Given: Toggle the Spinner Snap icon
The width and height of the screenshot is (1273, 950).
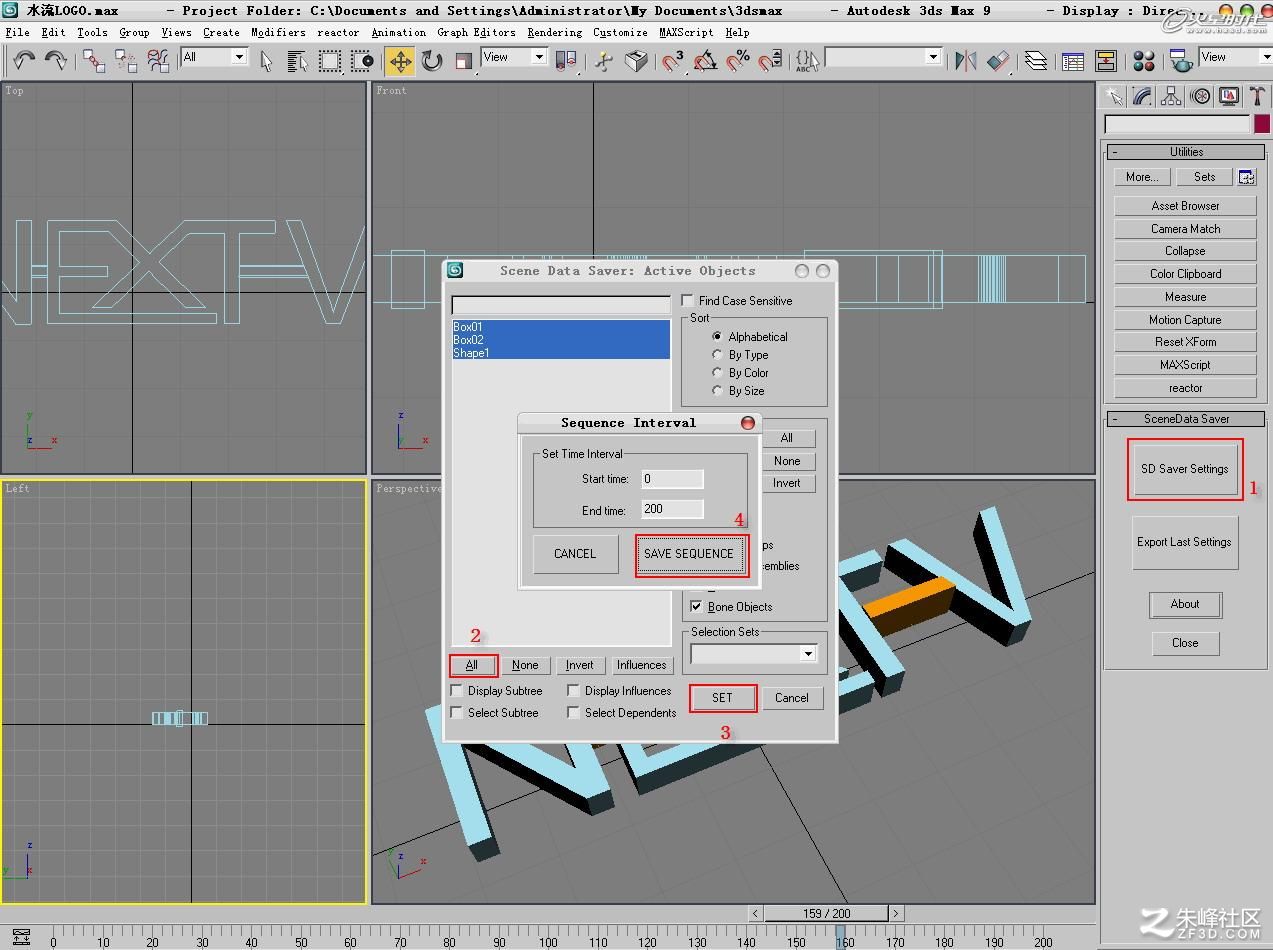Looking at the screenshot, I should coord(770,61).
